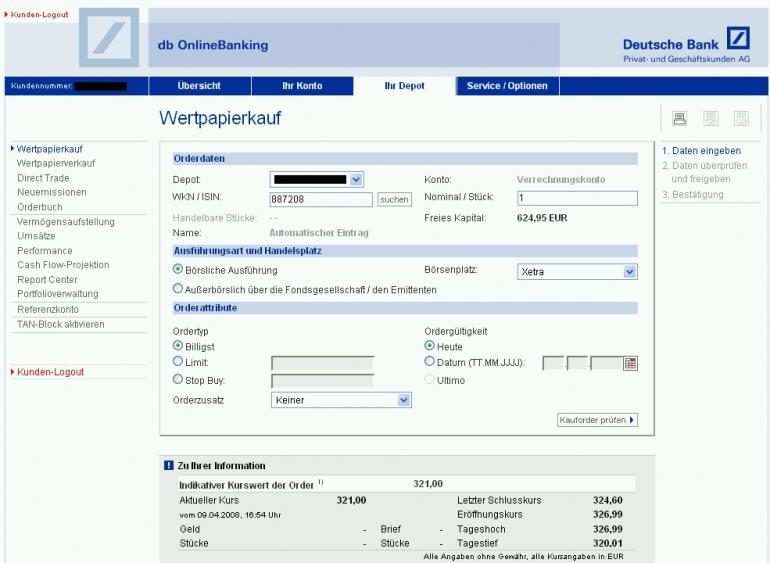The image size is (770, 563).
Task: Click Kauforder prüfen button
Action: tap(597, 420)
